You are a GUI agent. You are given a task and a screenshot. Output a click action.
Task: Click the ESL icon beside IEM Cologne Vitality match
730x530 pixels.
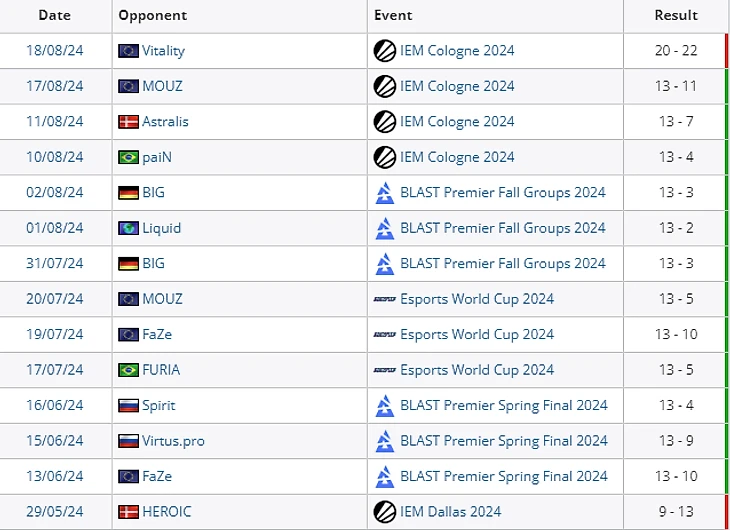[384, 50]
